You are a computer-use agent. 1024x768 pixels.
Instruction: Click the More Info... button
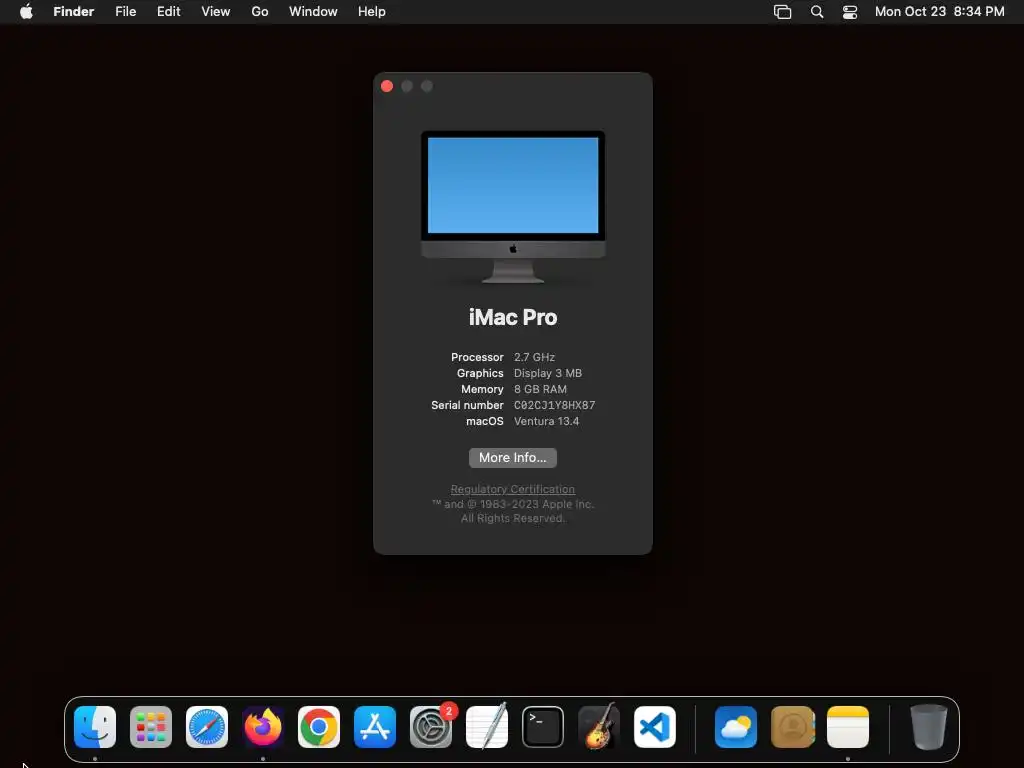[513, 458]
